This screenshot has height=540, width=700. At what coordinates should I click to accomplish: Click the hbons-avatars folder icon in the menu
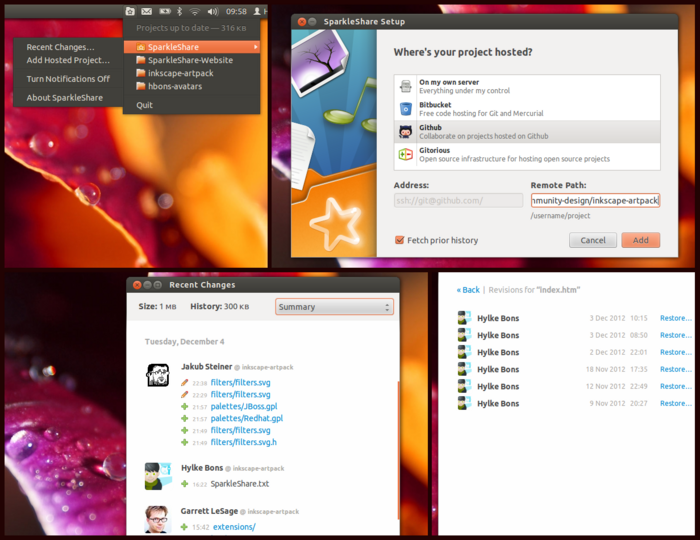tap(141, 86)
